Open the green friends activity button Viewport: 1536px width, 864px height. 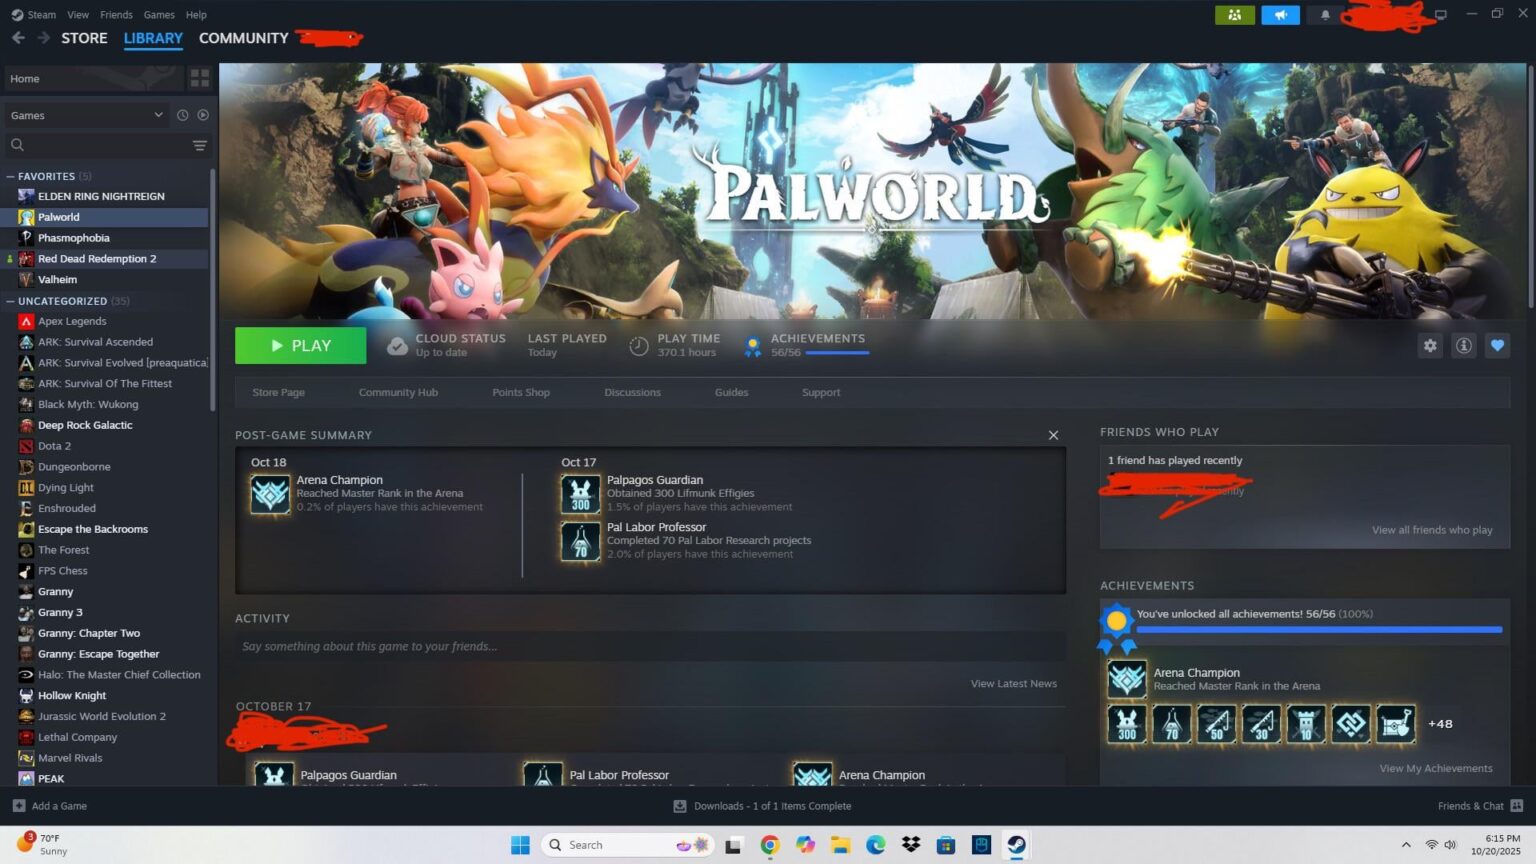point(1235,15)
